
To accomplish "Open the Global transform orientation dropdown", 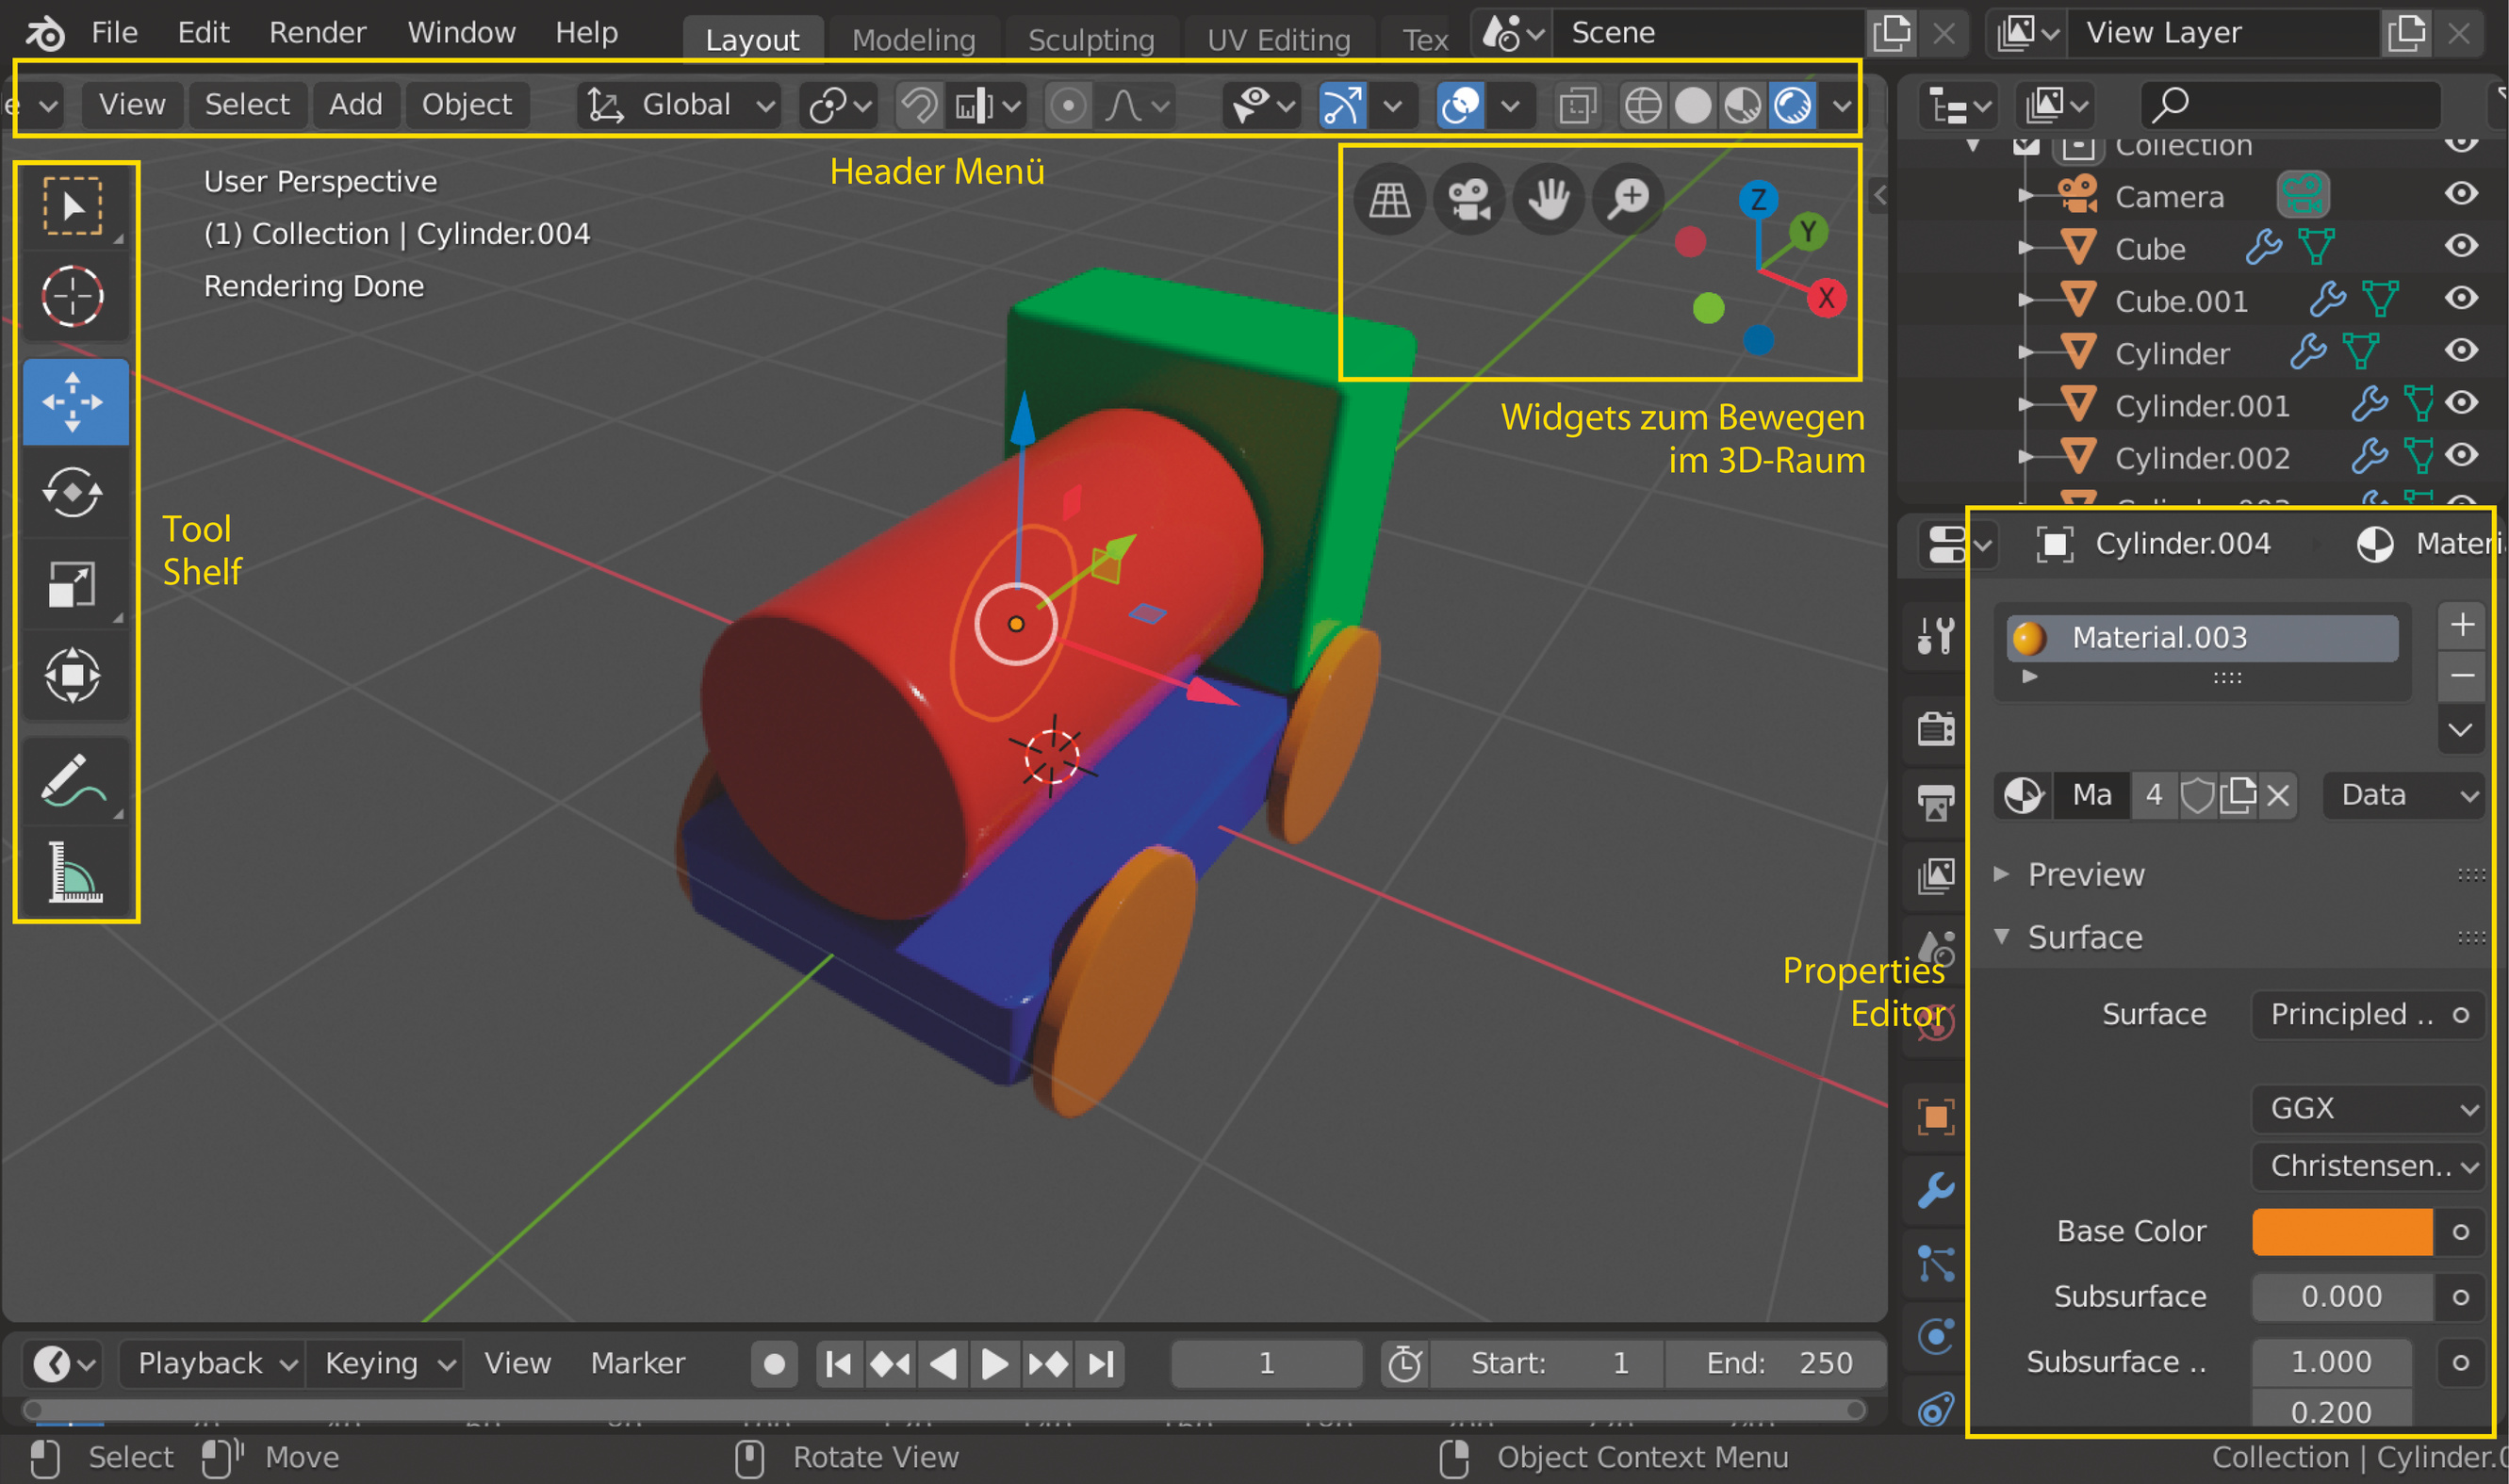I will click(x=682, y=105).
